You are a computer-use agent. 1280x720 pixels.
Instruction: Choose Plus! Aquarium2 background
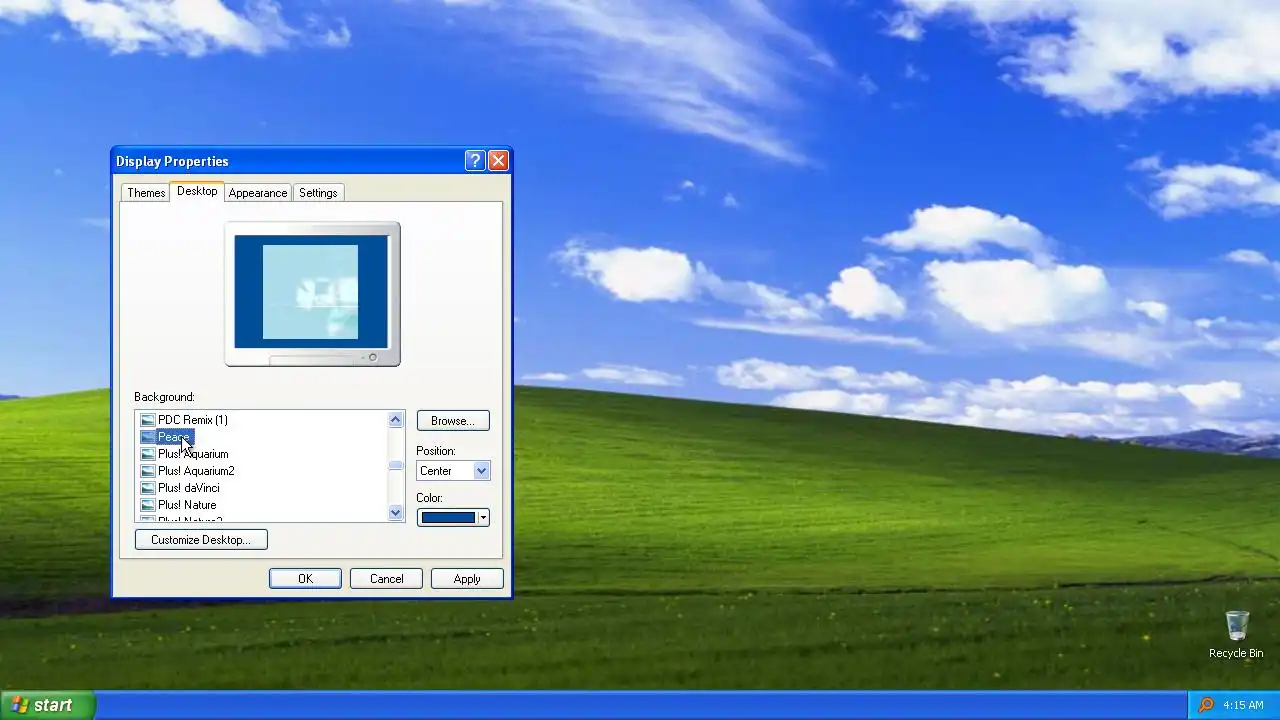[196, 471]
